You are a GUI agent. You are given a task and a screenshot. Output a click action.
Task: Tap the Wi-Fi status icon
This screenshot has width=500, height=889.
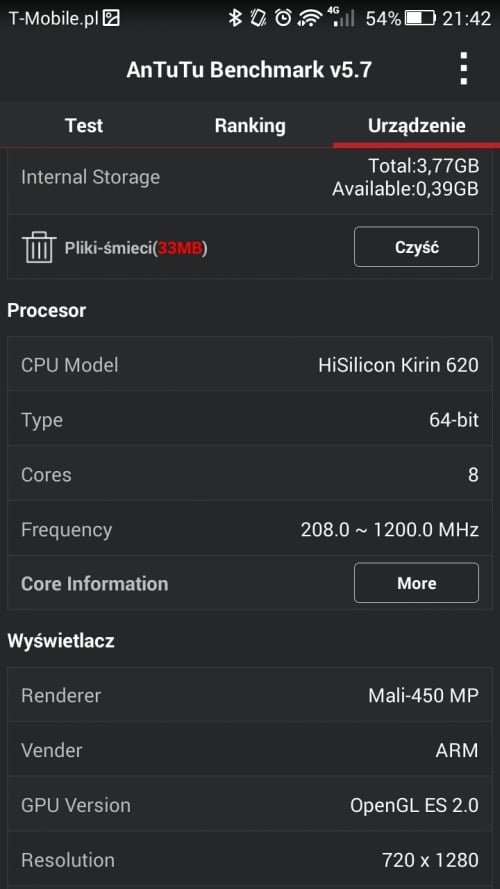pyautogui.click(x=309, y=18)
